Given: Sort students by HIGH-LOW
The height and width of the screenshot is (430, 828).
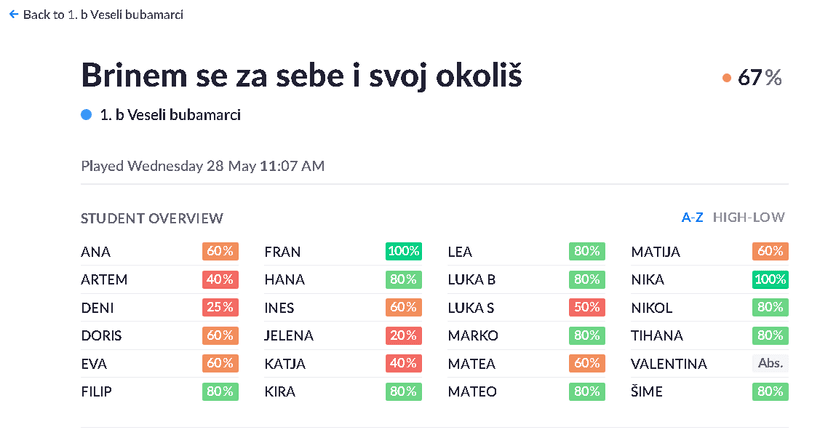Looking at the screenshot, I should (x=748, y=217).
